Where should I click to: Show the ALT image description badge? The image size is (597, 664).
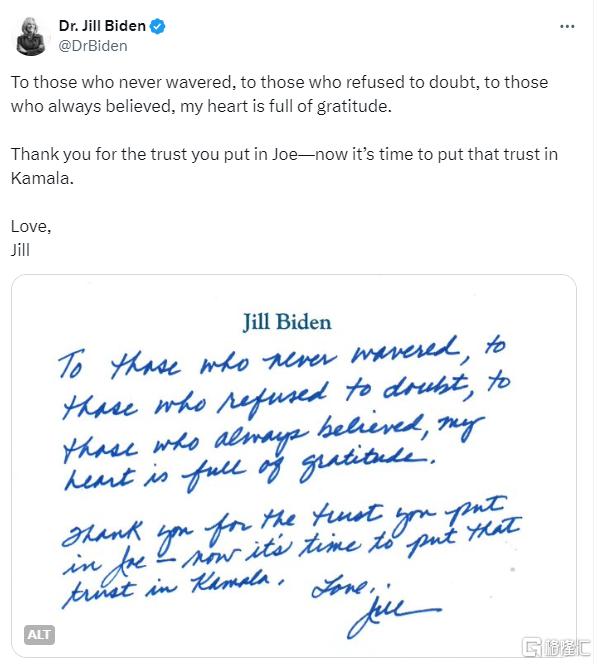(39, 634)
